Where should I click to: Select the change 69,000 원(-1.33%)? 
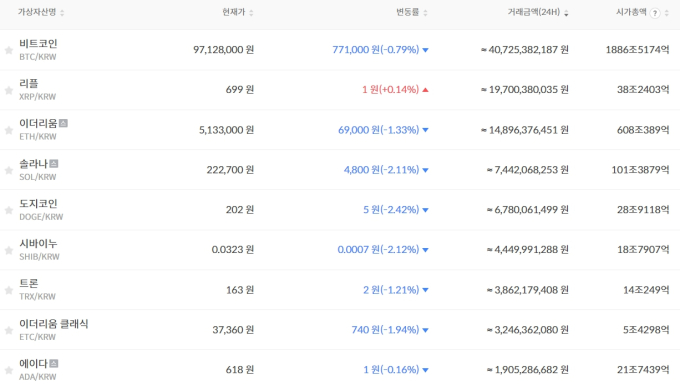coord(379,130)
